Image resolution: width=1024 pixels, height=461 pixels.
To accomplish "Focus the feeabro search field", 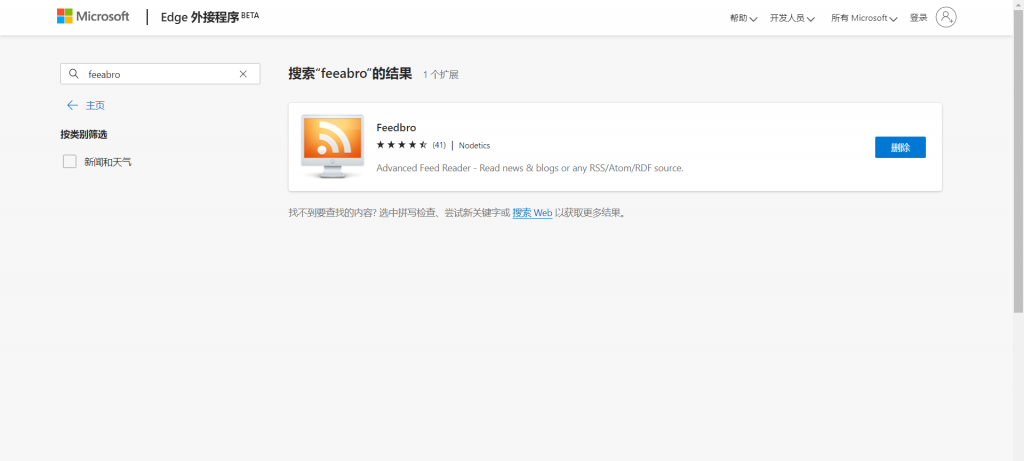I will (x=160, y=74).
